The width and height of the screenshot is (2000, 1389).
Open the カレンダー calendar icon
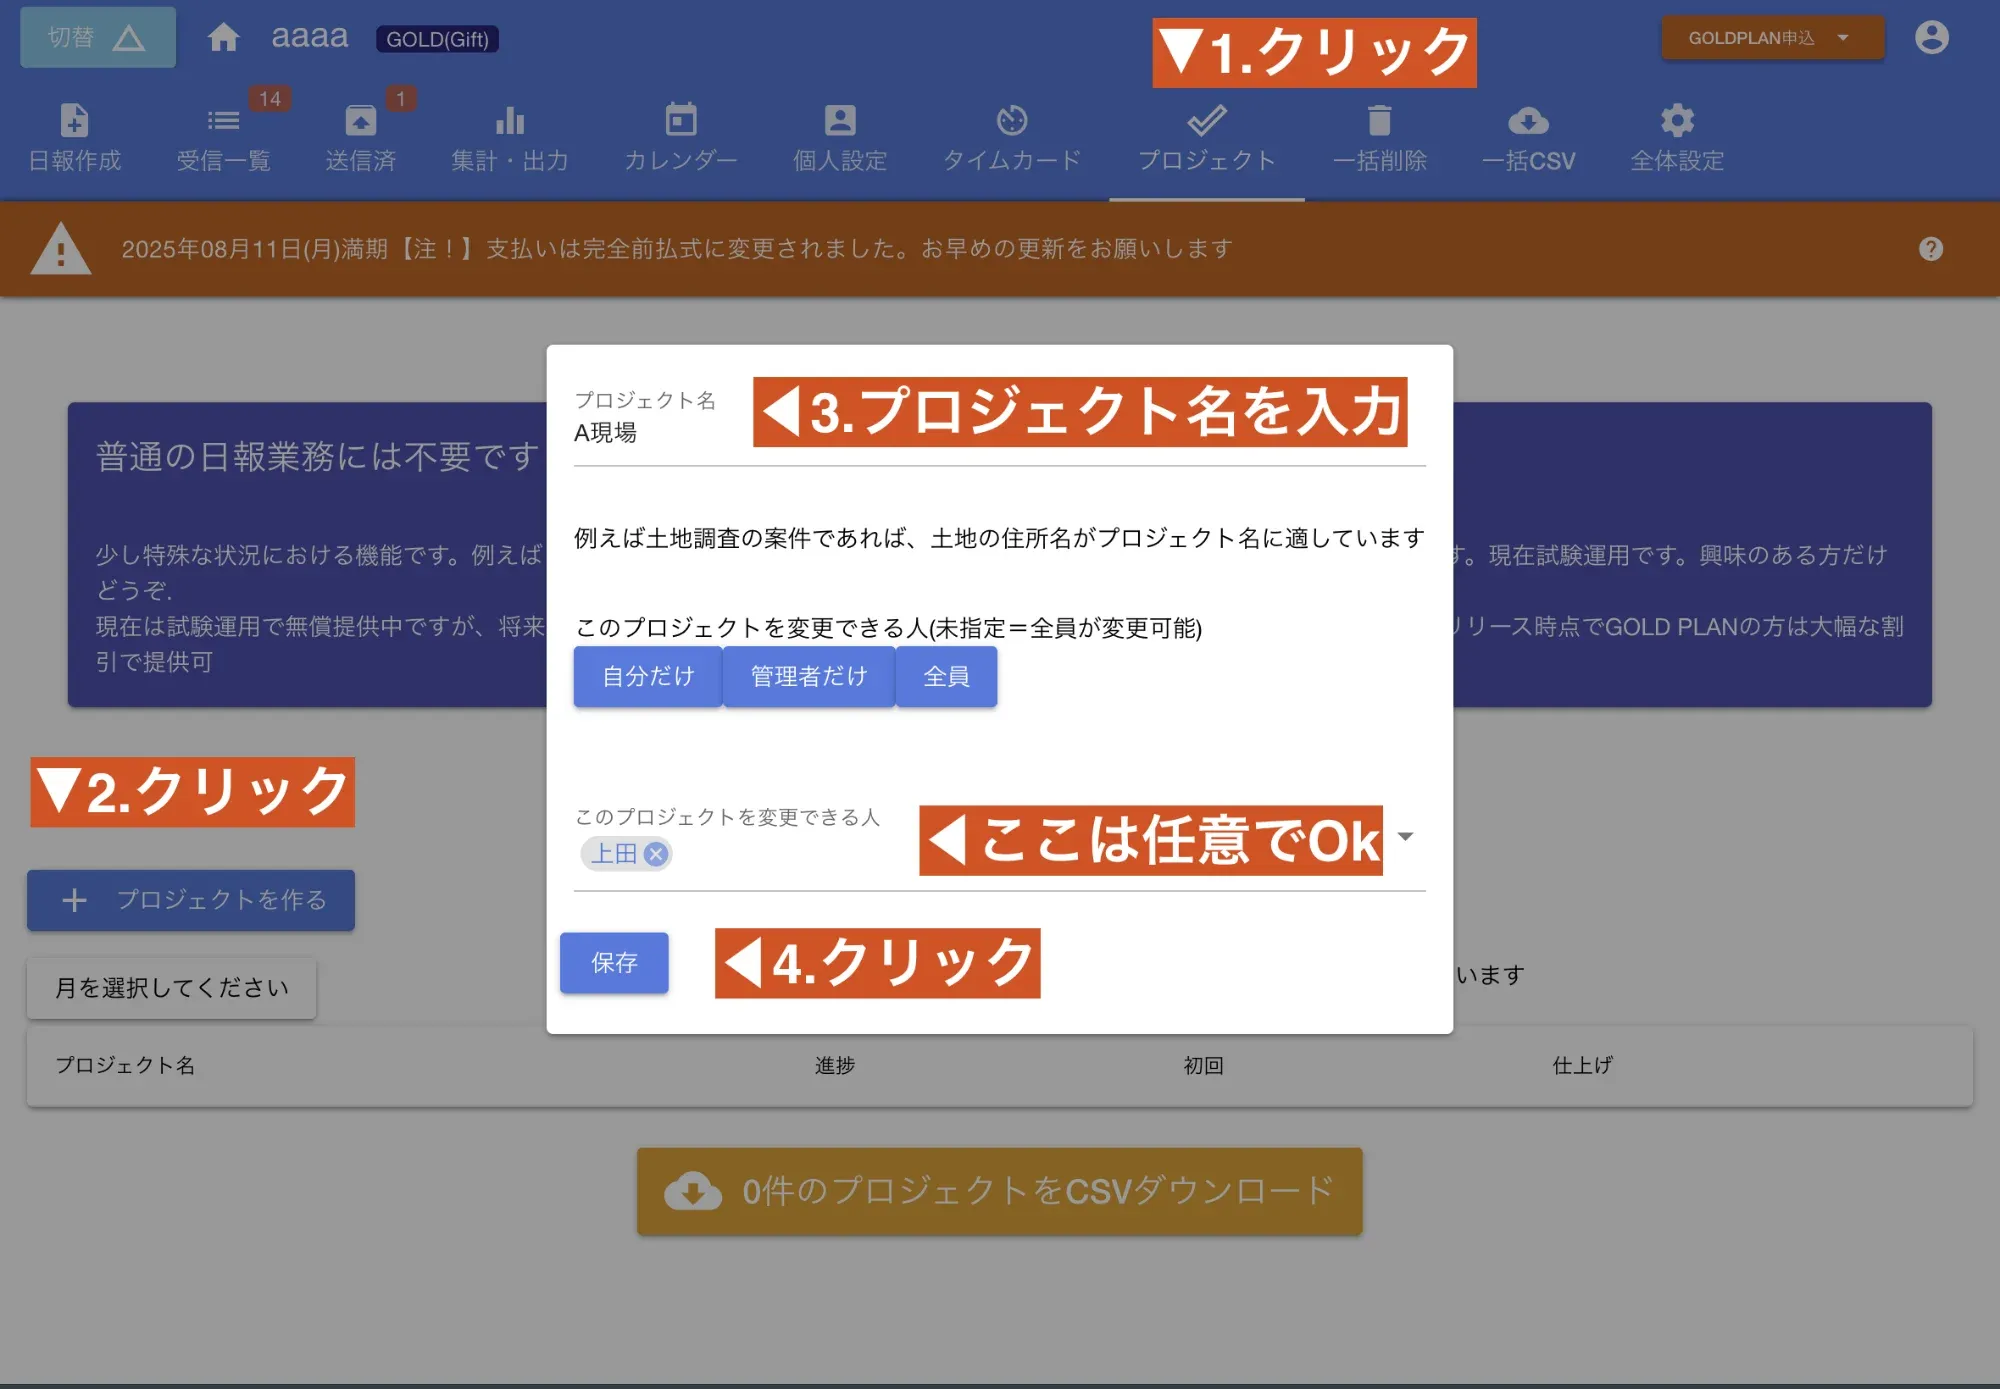tap(679, 138)
